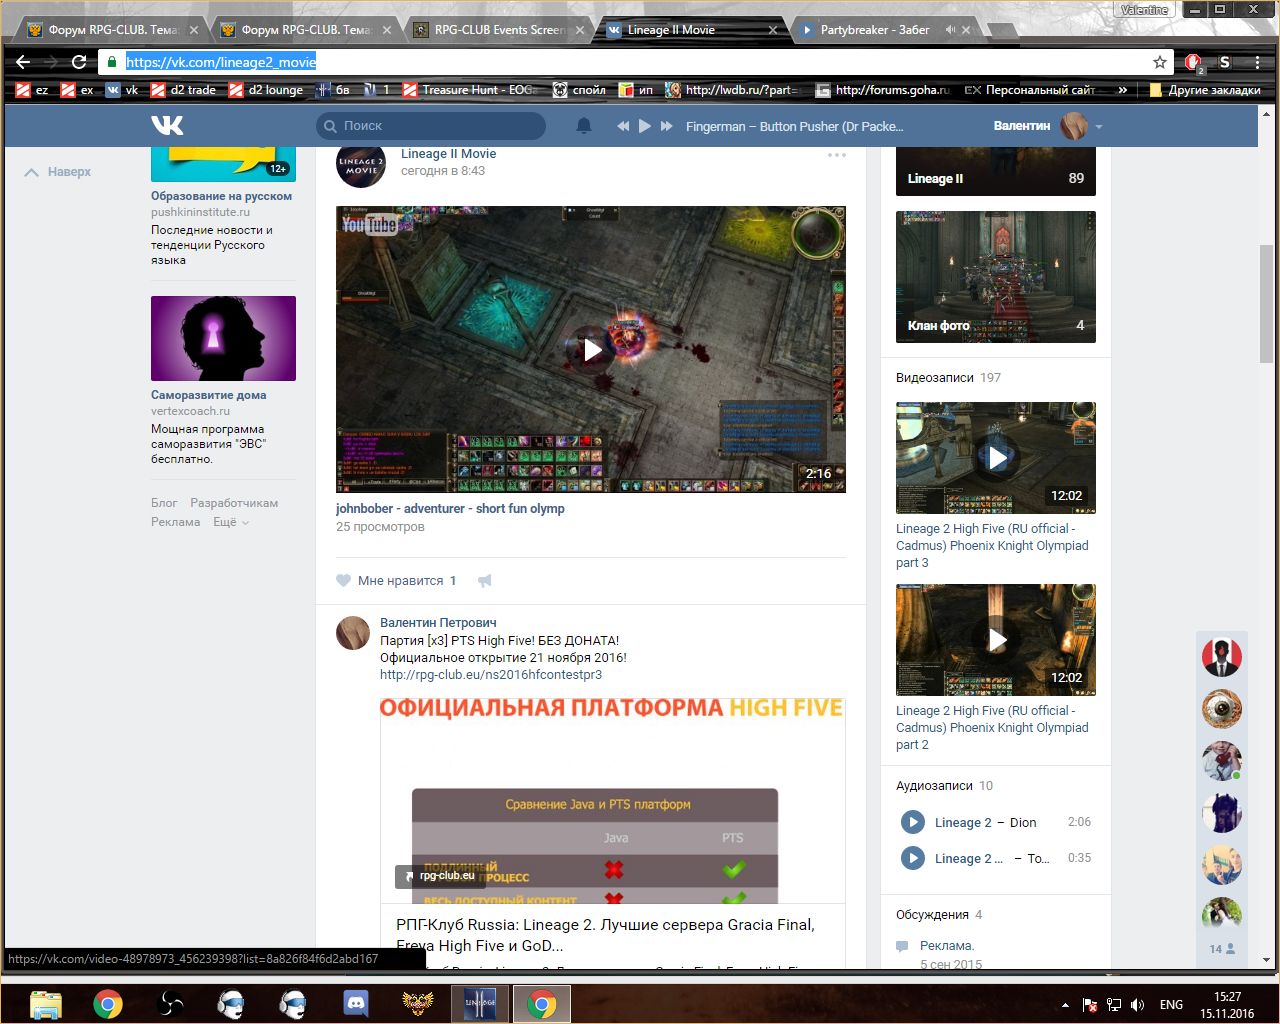Click the Наверх back-to-top button
1280x1024 pixels.
click(58, 172)
